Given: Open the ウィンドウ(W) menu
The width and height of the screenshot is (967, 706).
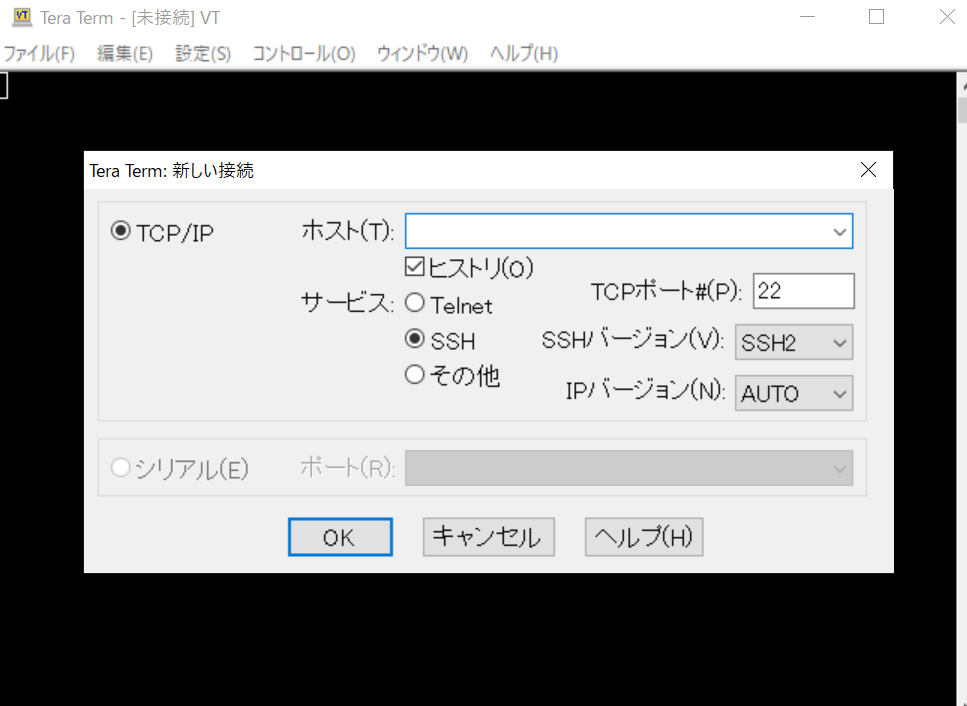Looking at the screenshot, I should (x=421, y=54).
